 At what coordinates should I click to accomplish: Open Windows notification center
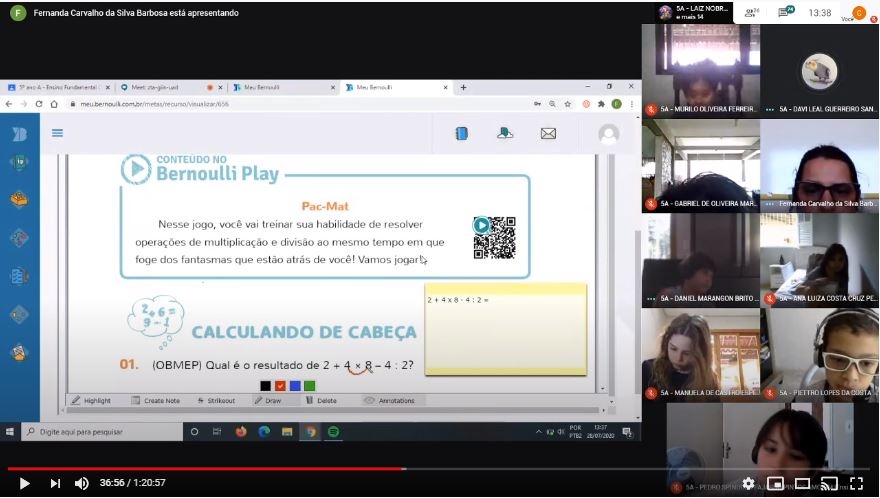click(627, 432)
